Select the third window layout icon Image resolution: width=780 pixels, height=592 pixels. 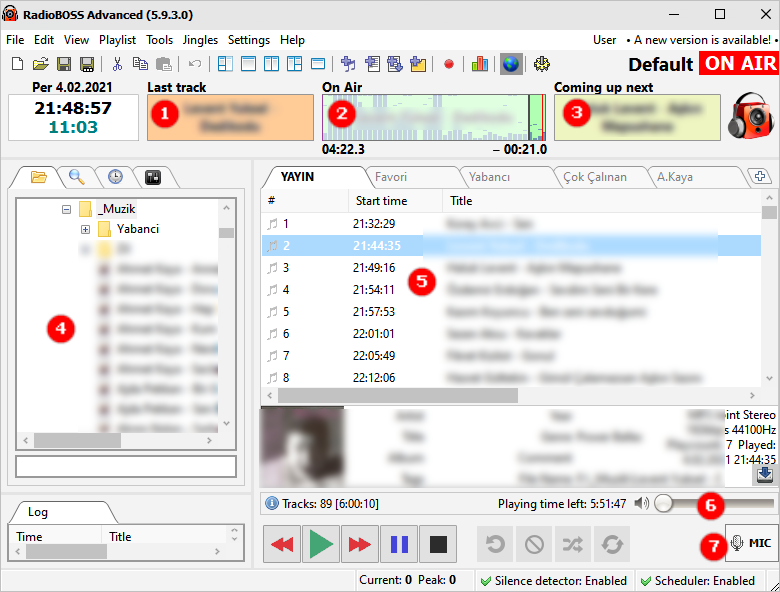[272, 64]
